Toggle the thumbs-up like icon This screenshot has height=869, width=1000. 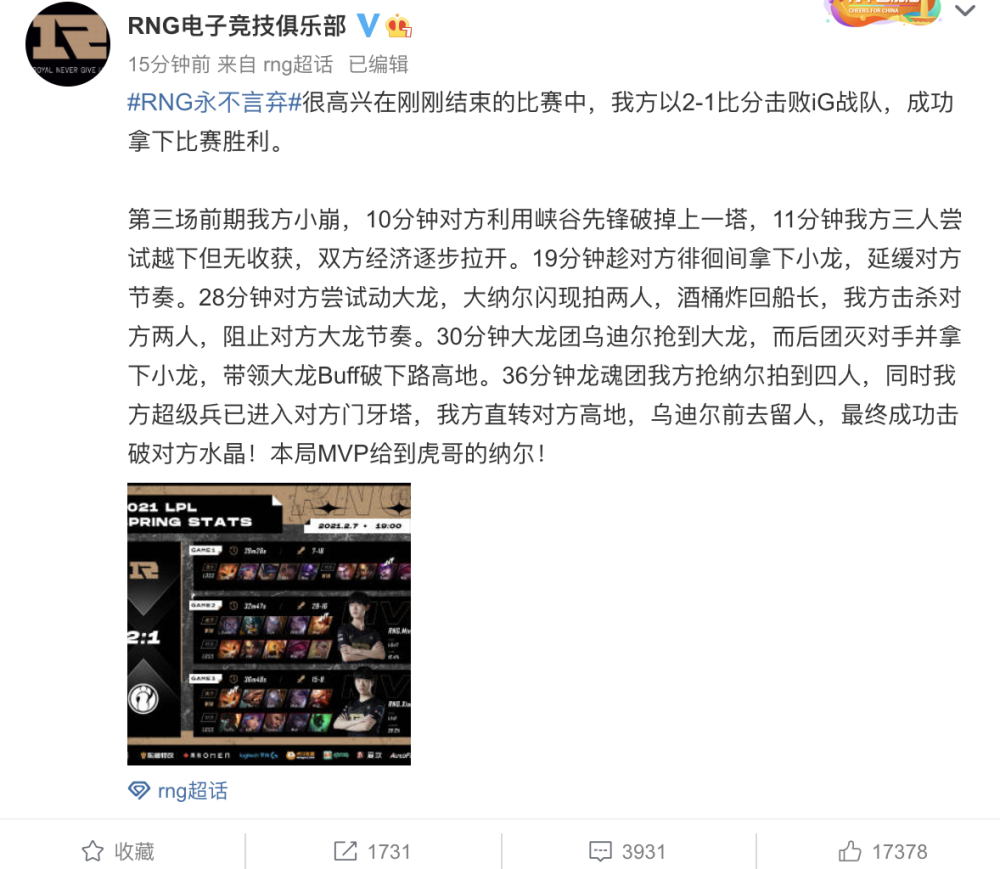pos(849,851)
